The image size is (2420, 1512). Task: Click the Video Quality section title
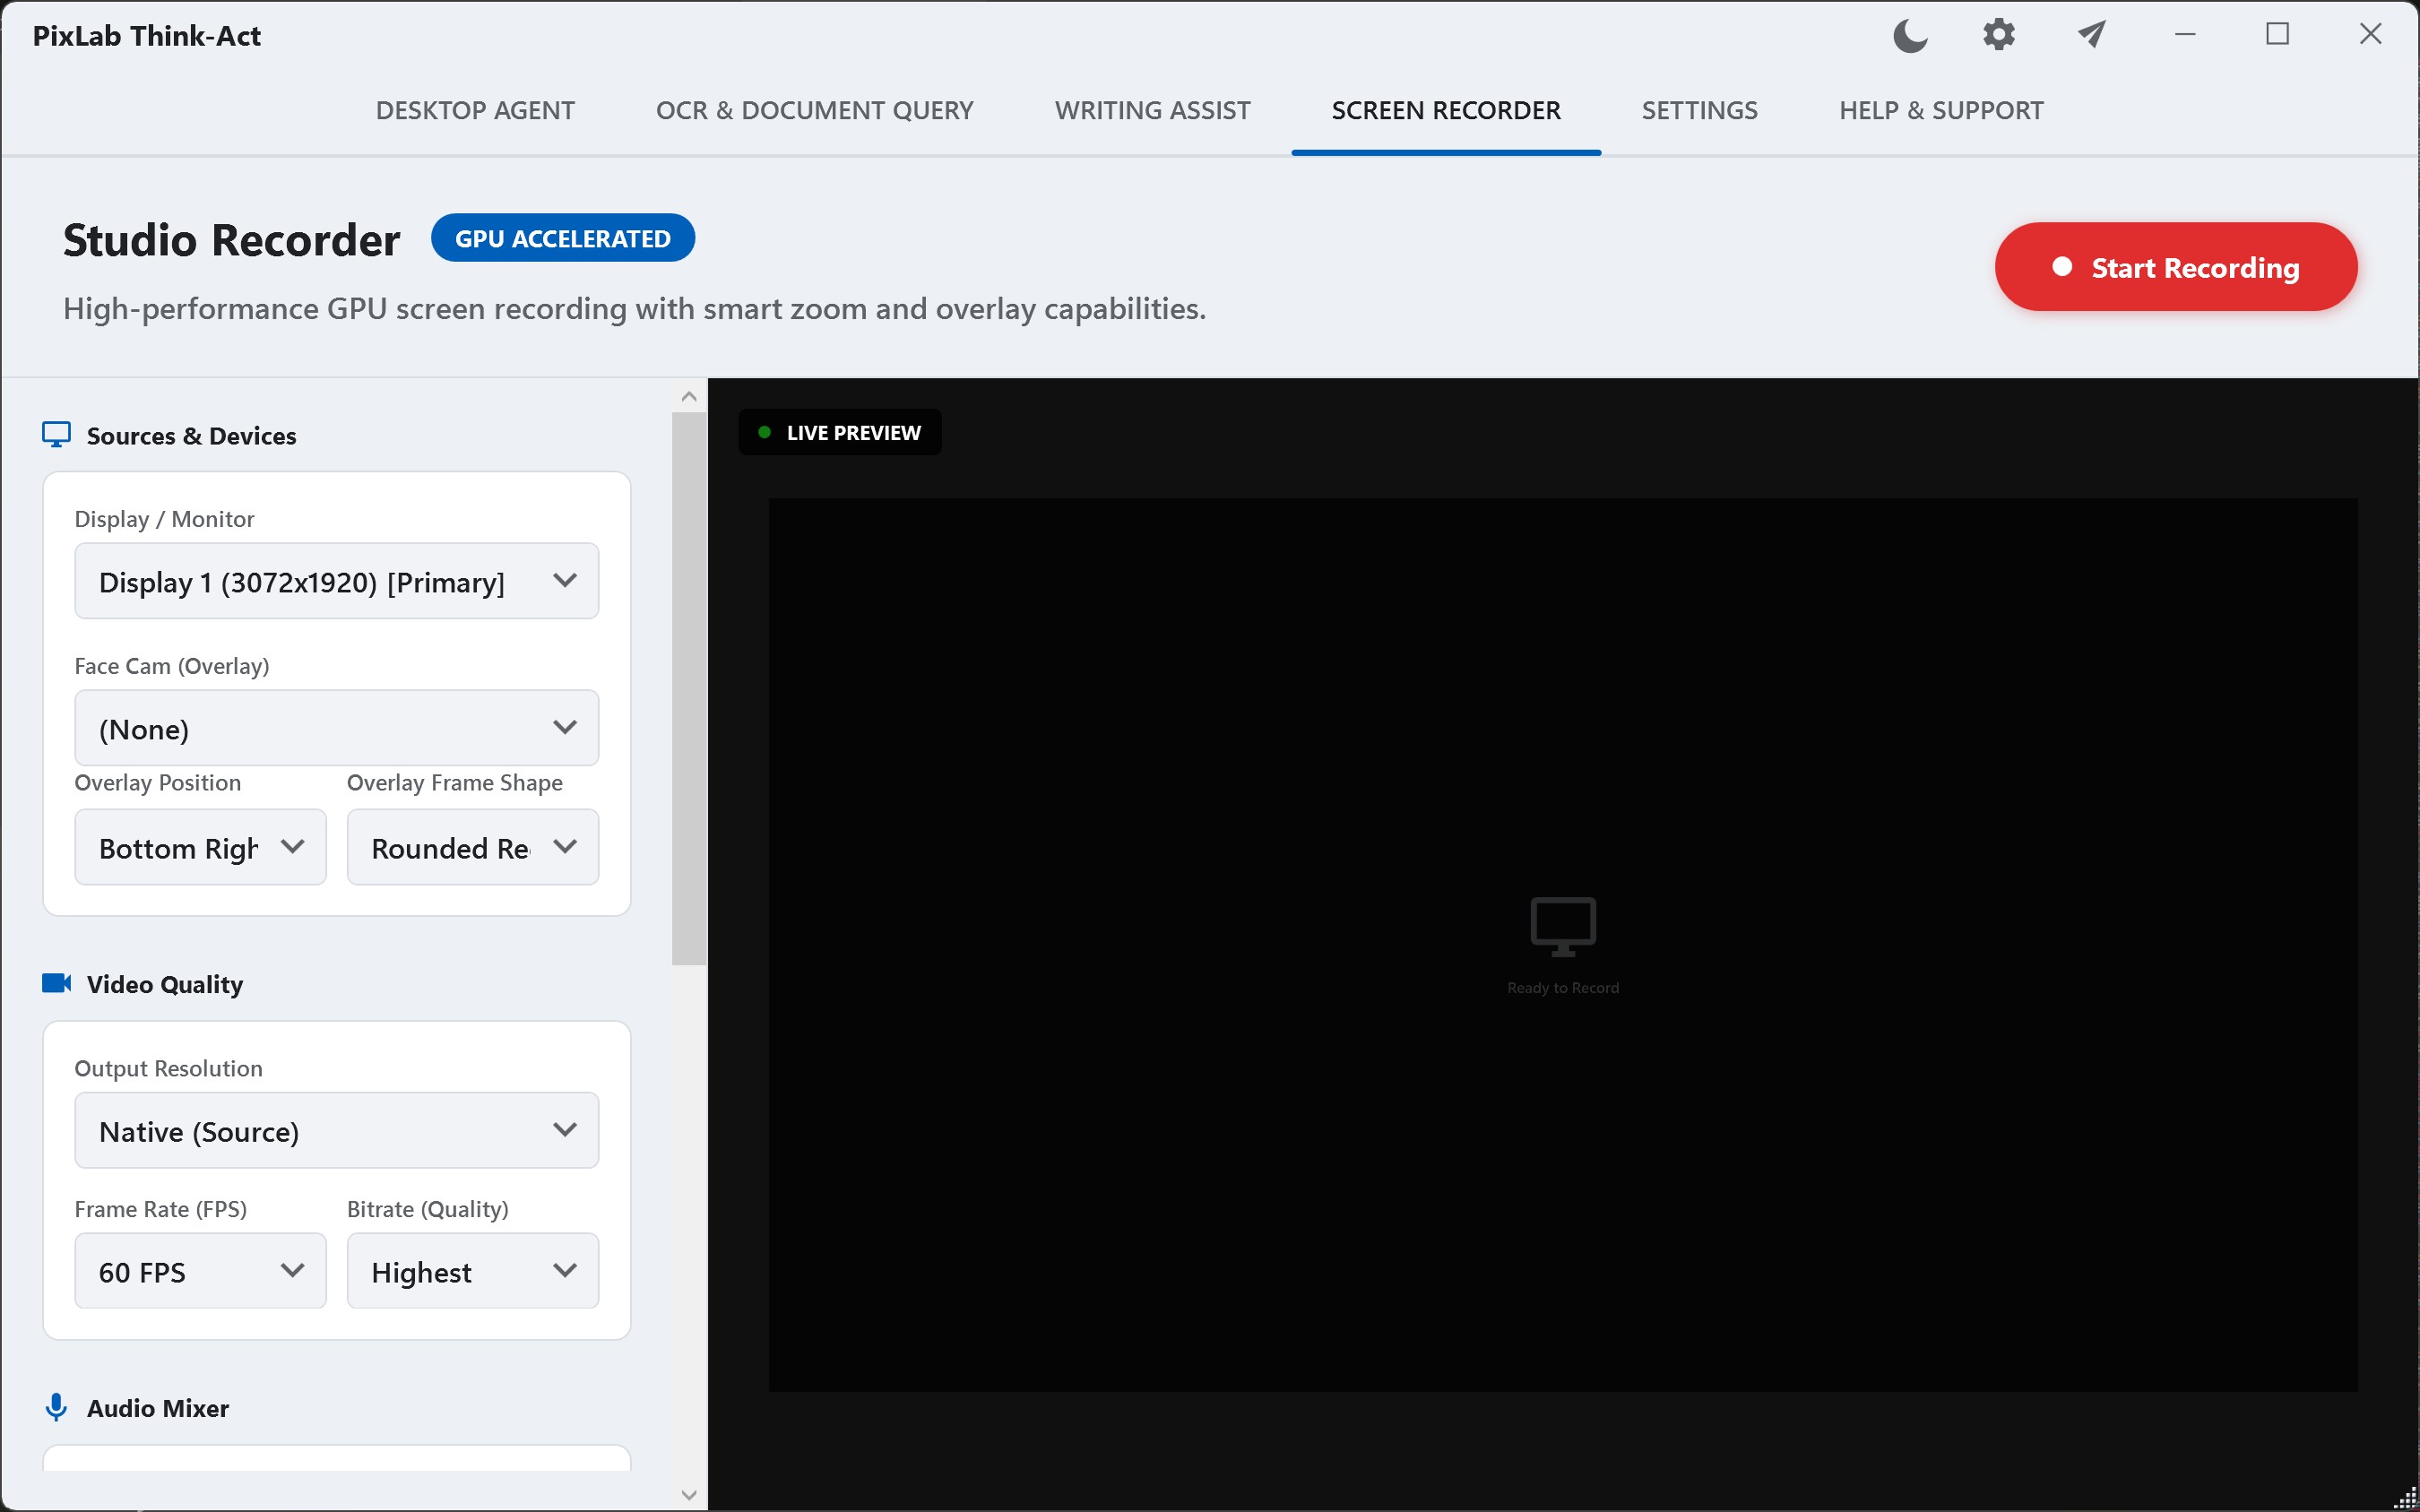(165, 984)
